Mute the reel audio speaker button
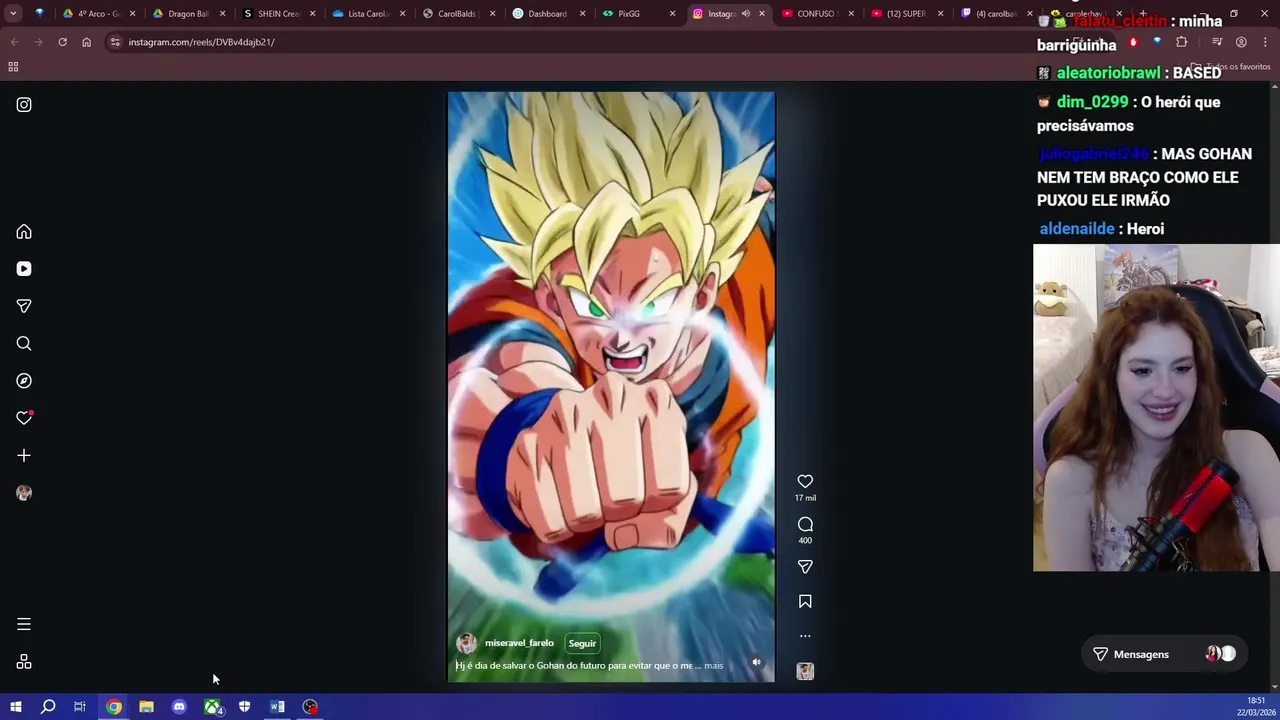Image resolution: width=1280 pixels, height=720 pixels. (757, 662)
